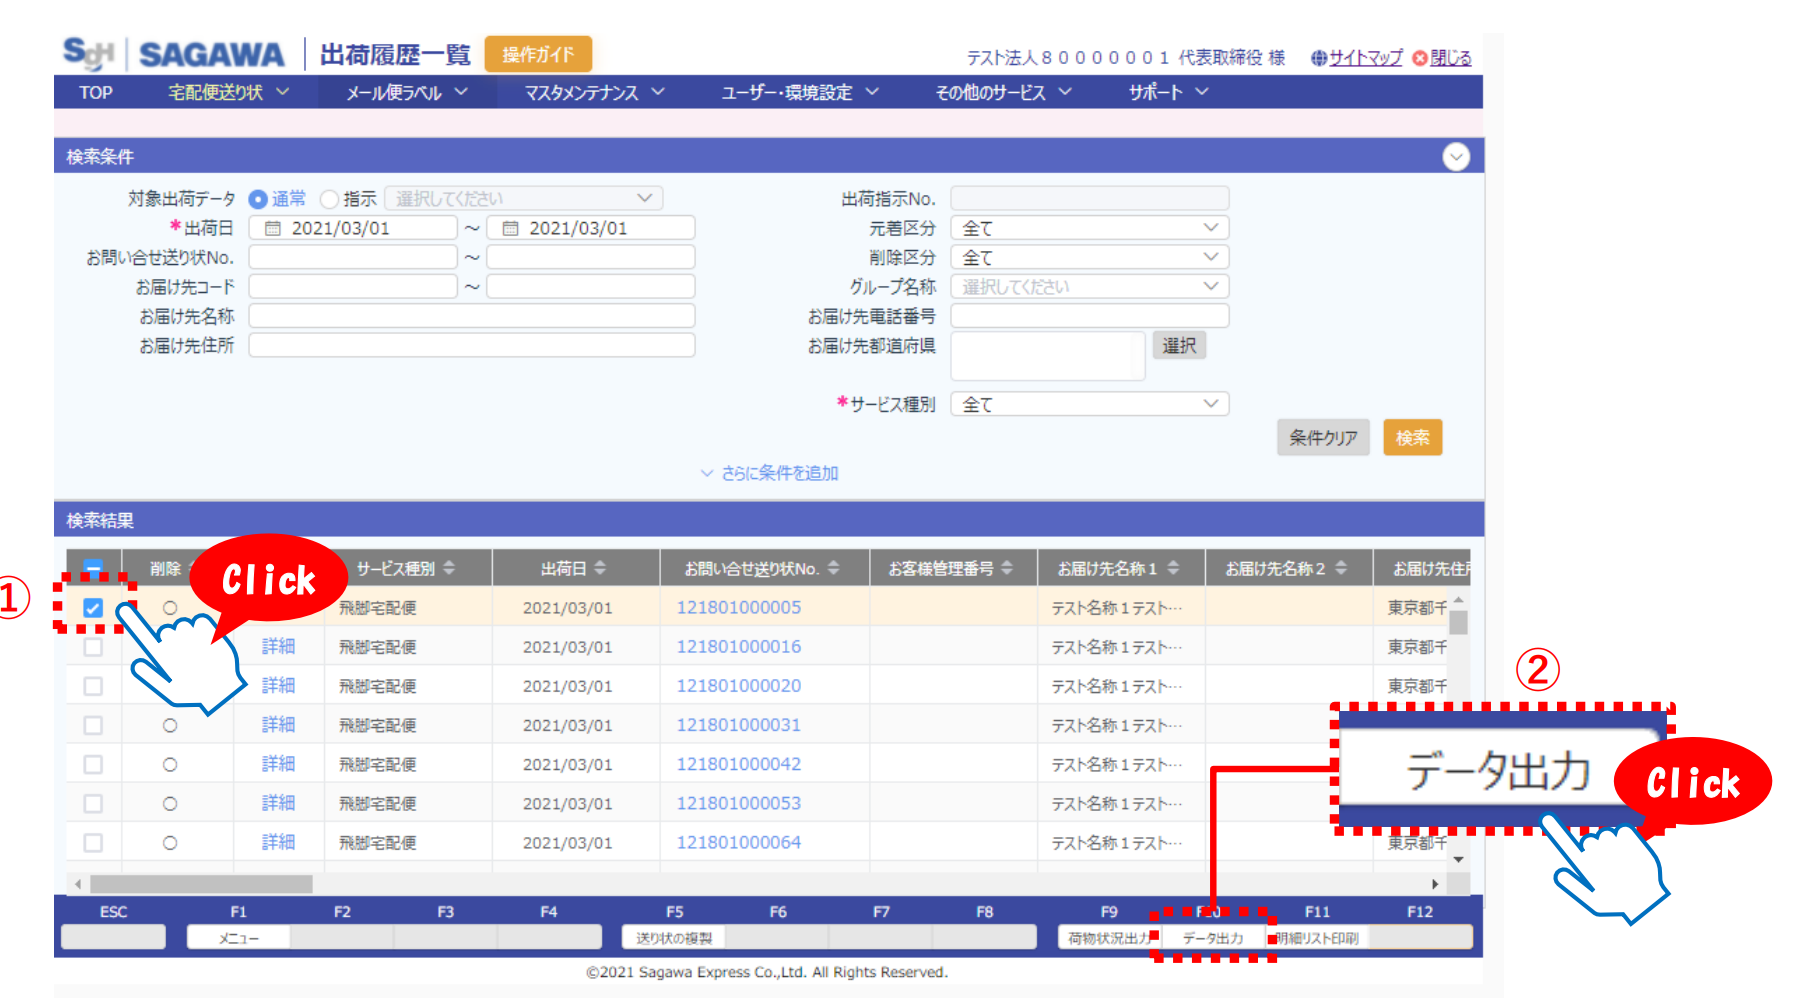The width and height of the screenshot is (1818, 998).
Task: Open the 元着区分 dropdown
Action: click(1089, 228)
